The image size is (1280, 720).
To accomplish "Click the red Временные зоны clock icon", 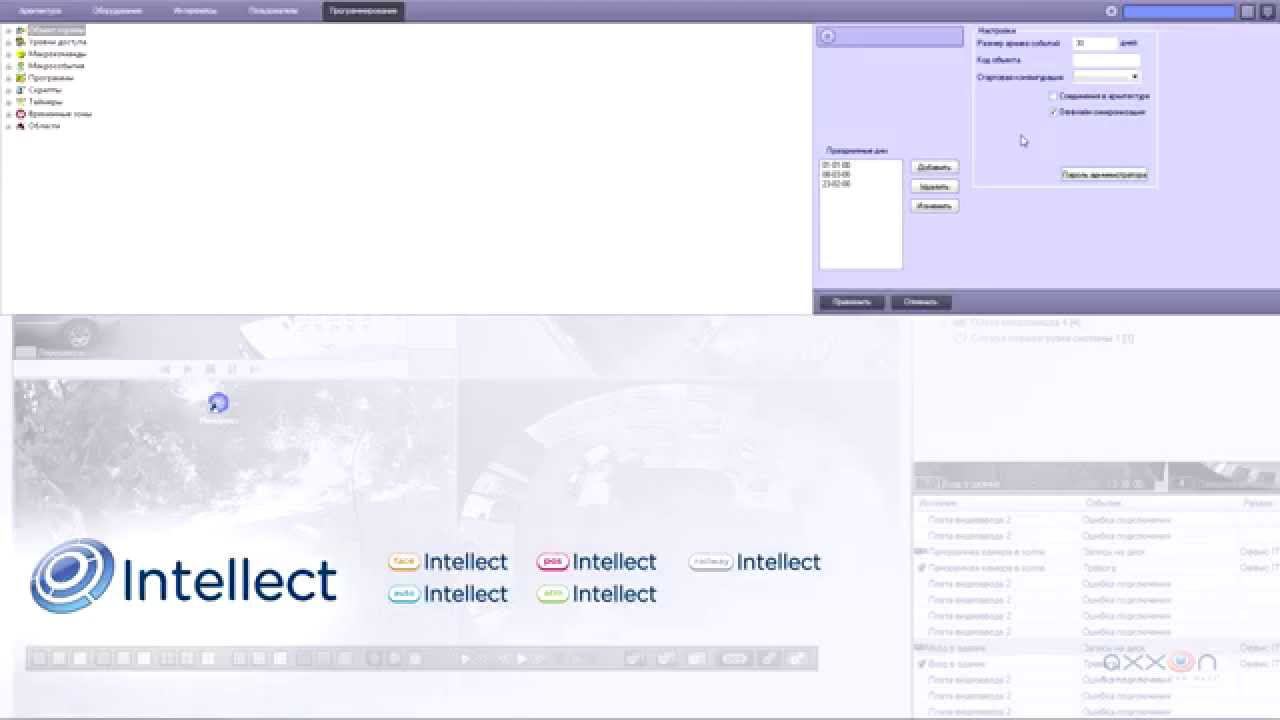I will [20, 114].
